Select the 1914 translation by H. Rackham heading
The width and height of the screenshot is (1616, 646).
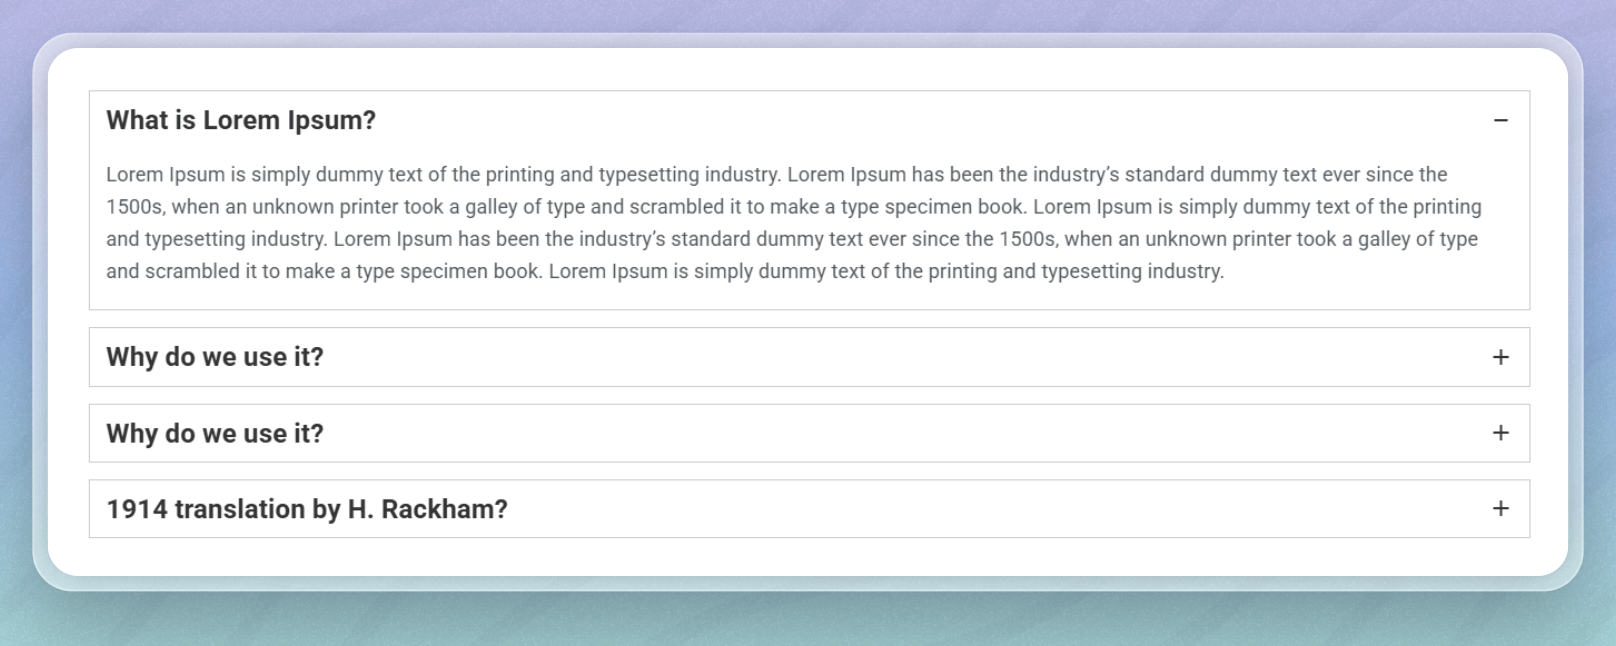pos(307,508)
